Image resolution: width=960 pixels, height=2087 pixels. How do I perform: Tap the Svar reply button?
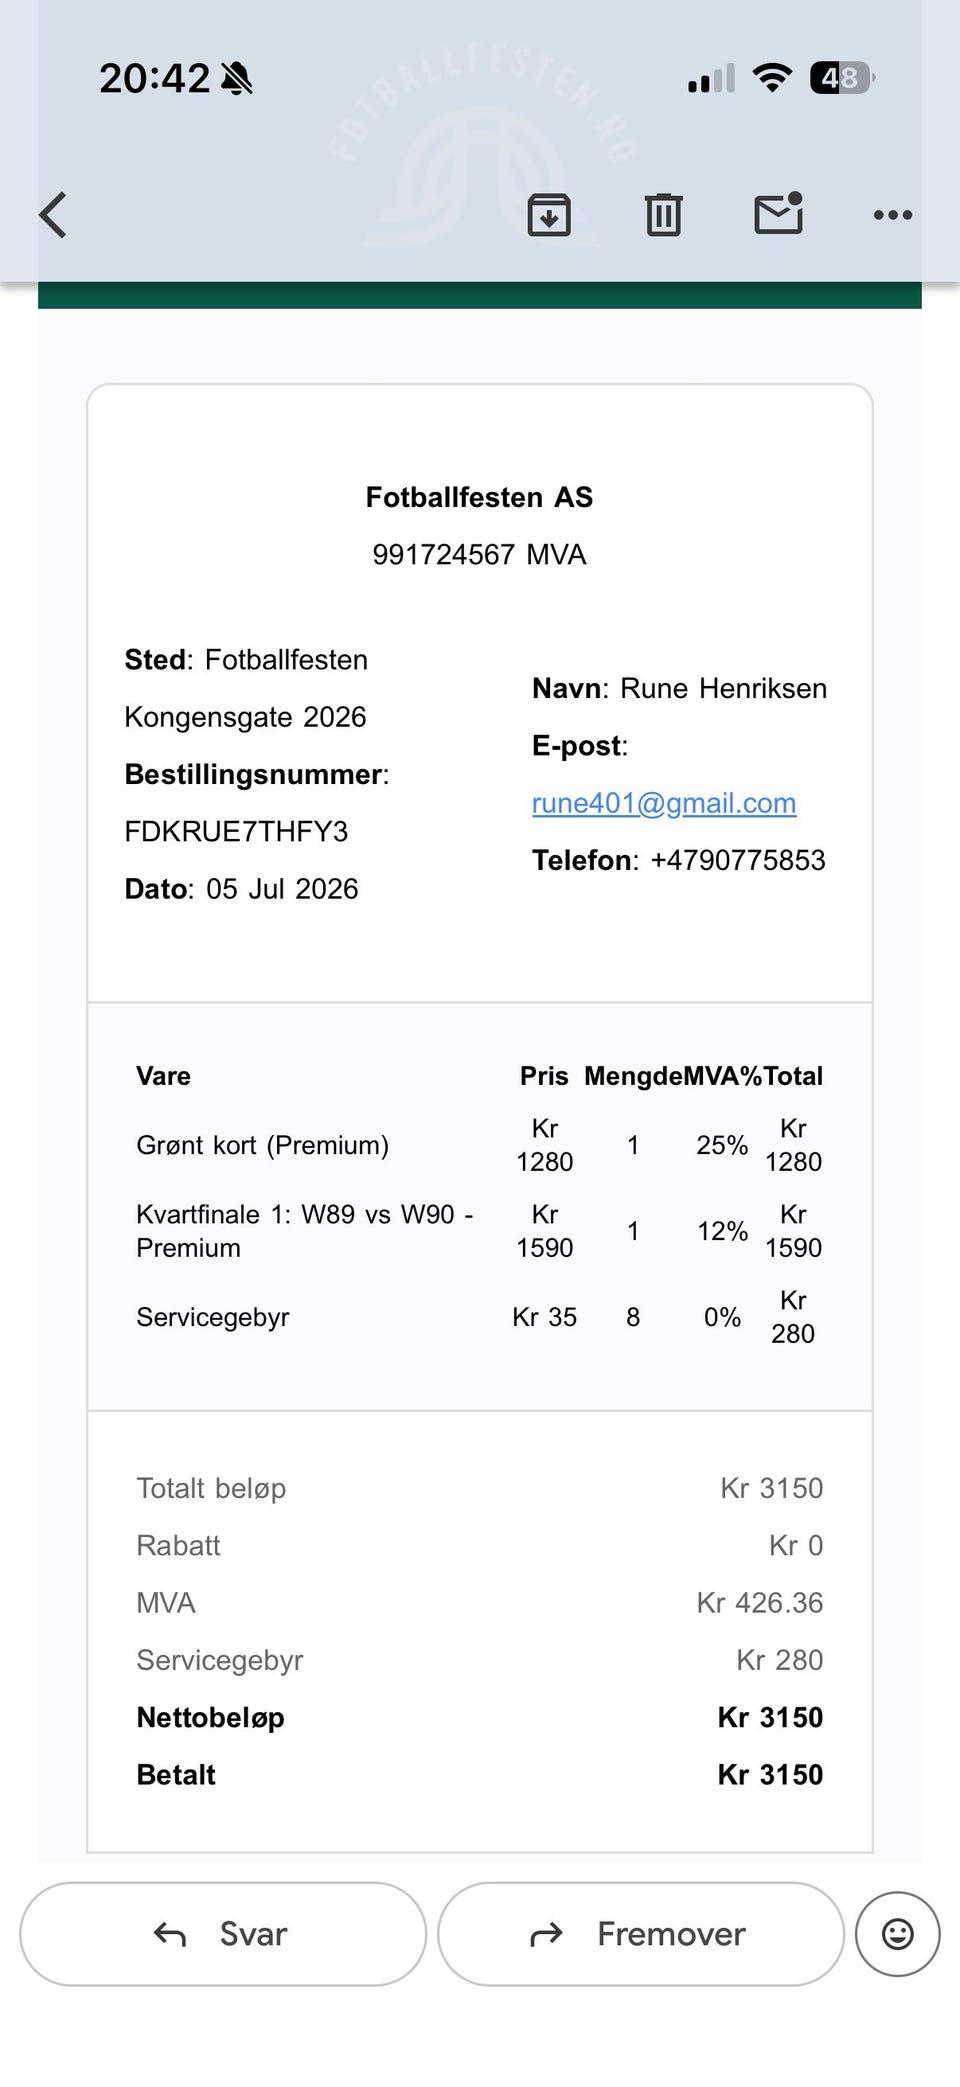223,1934
